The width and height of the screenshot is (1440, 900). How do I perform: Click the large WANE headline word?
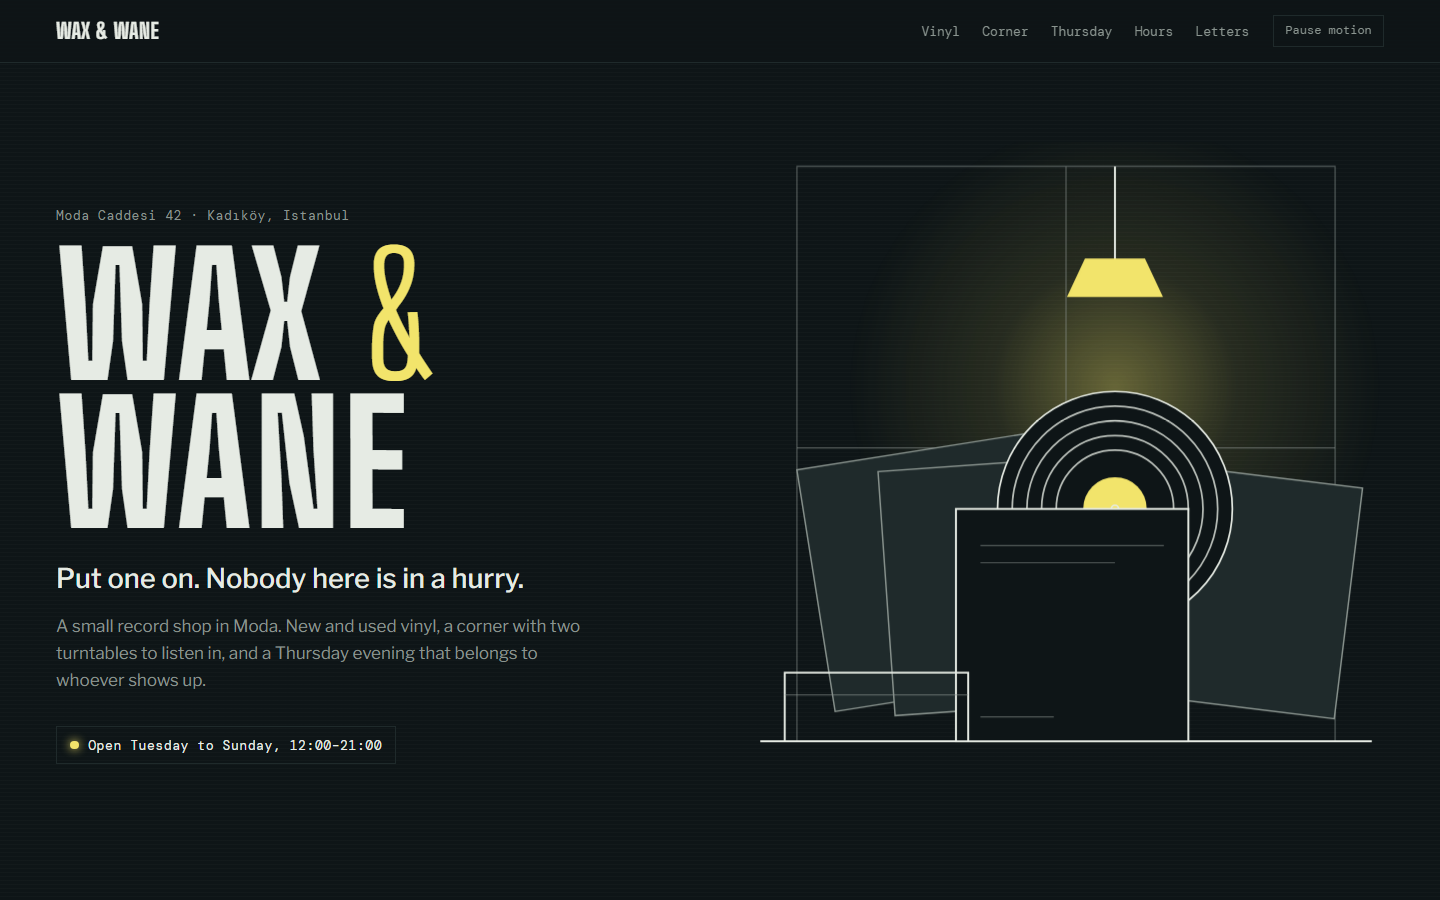click(x=232, y=460)
